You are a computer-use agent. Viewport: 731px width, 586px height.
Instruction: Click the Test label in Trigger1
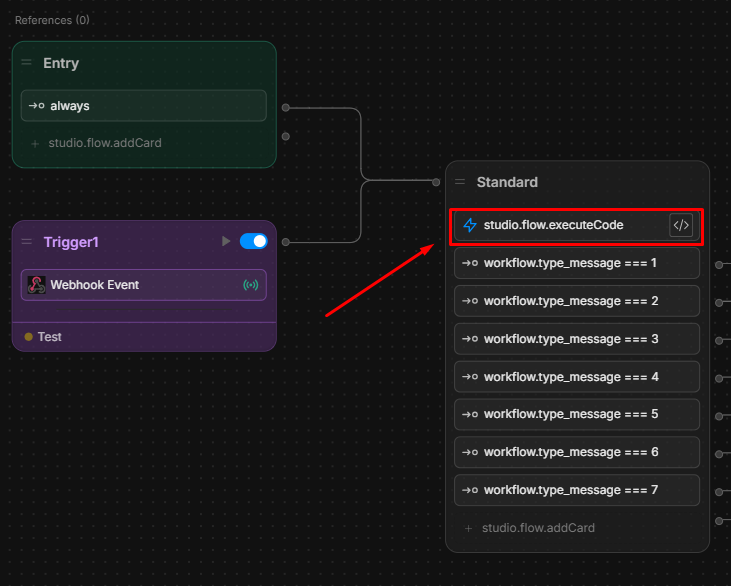pyautogui.click(x=49, y=337)
